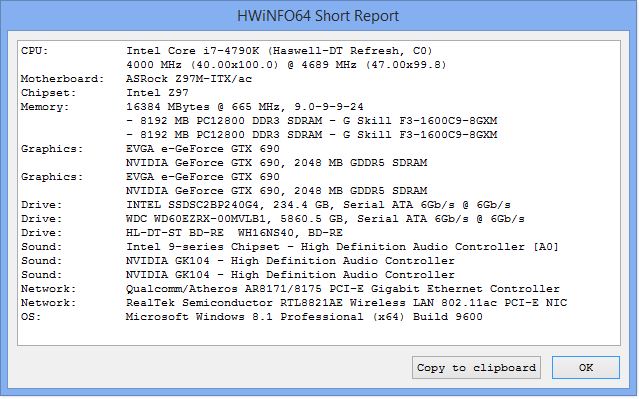The height and width of the screenshot is (399, 639).
Task: Click the 'CPU:' label
Action: pos(35,51)
